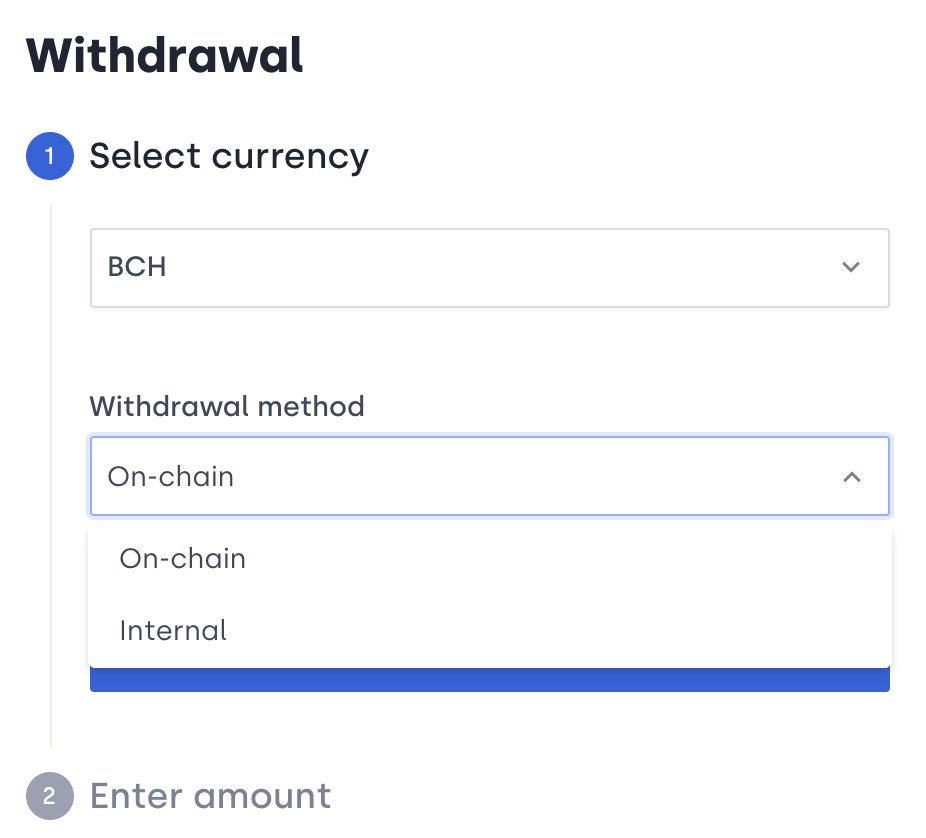Click the Select currency step title

tap(229, 156)
